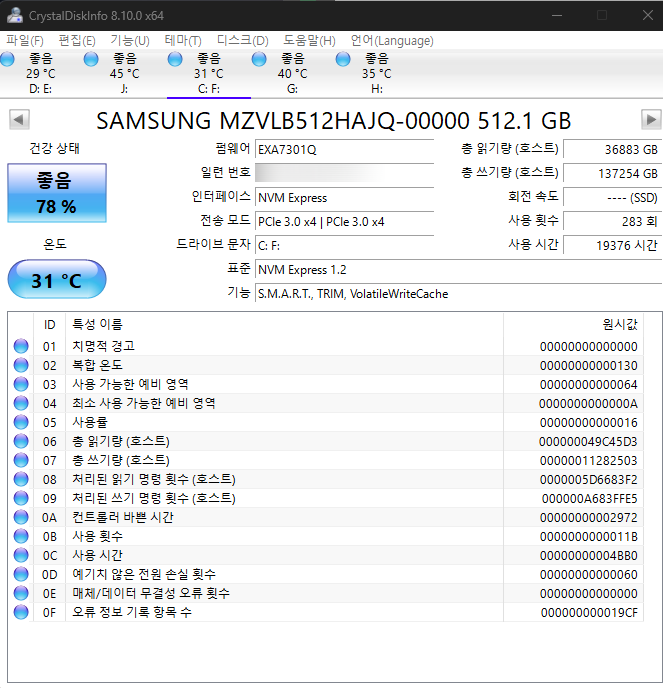Open the 도움말(H) menu
The width and height of the screenshot is (663, 688).
point(309,41)
